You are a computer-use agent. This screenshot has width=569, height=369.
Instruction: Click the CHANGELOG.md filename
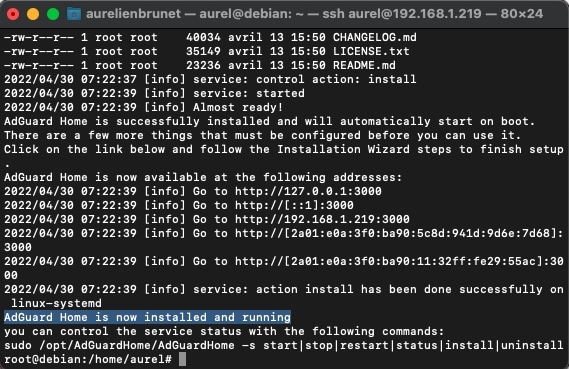(375, 37)
